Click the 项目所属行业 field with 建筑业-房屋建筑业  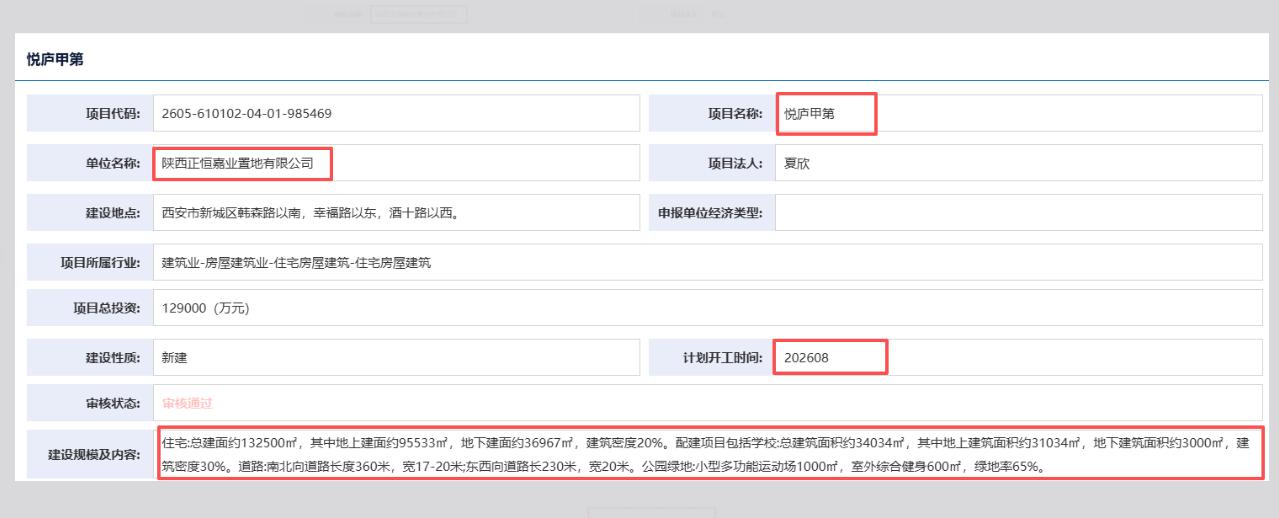click(x=708, y=262)
